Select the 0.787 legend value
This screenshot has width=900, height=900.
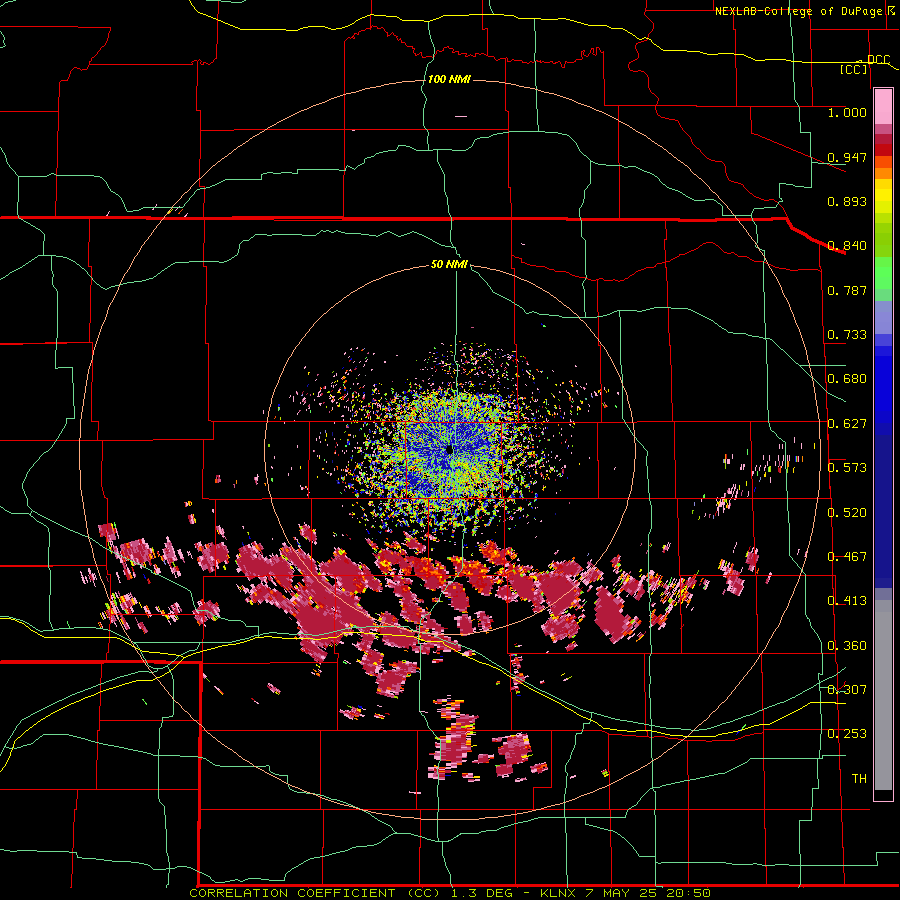point(847,290)
